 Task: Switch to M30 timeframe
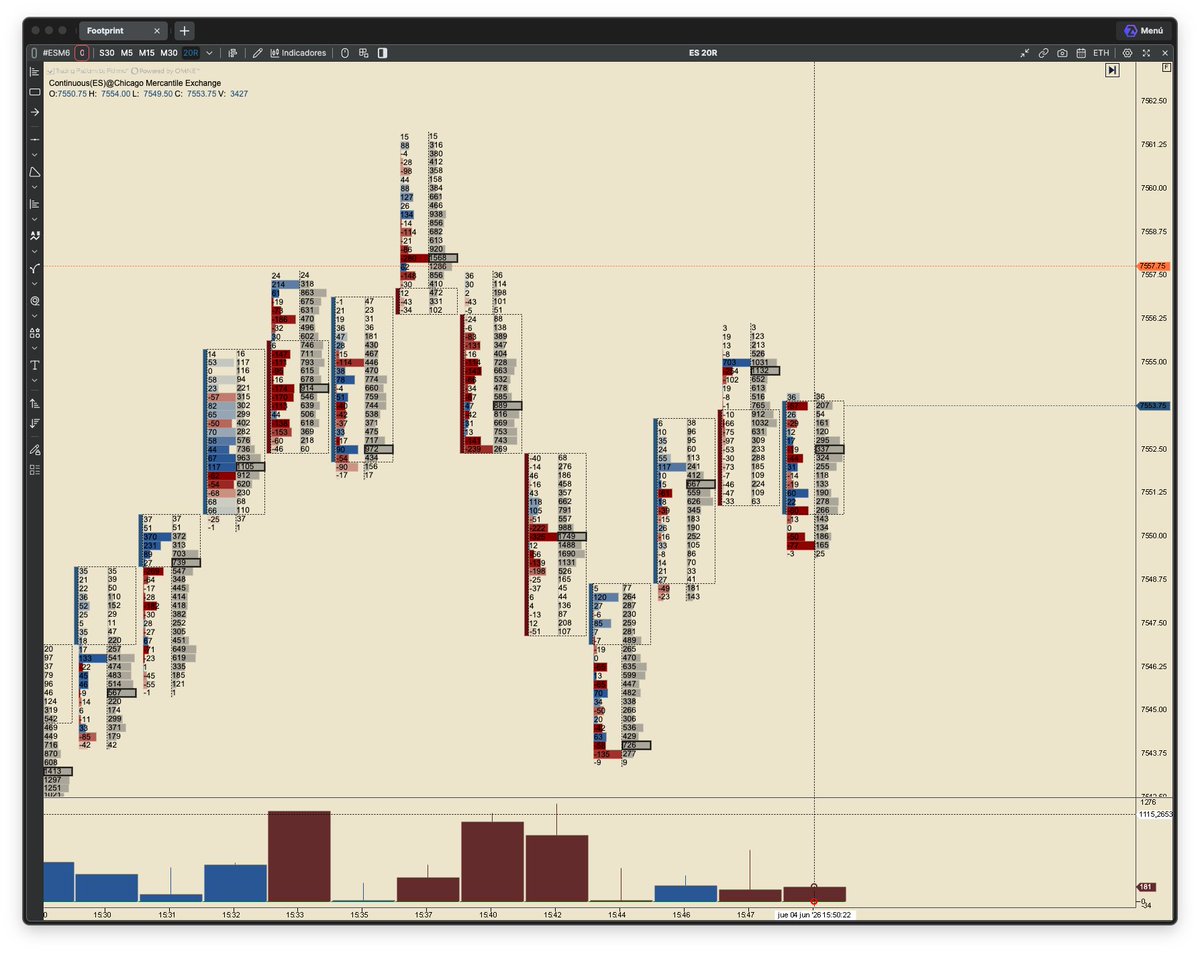click(x=169, y=53)
